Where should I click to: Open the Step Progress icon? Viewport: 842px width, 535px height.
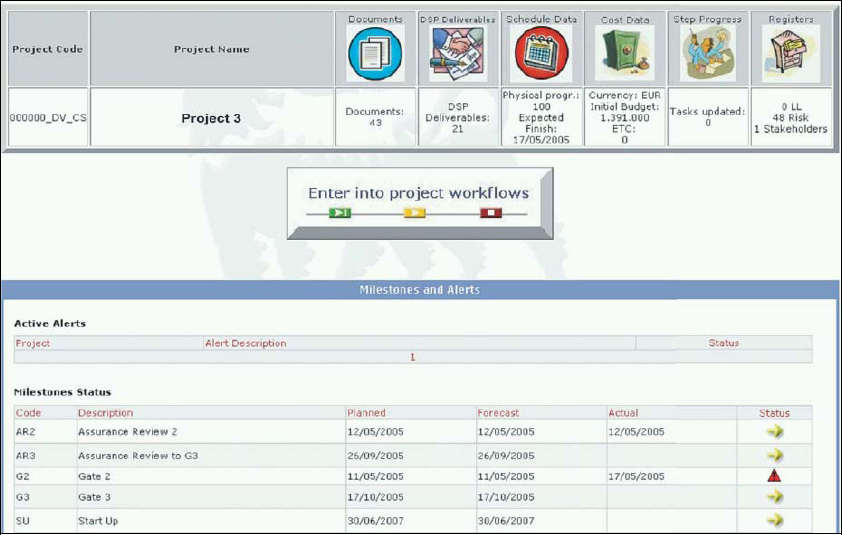pyautogui.click(x=707, y=53)
